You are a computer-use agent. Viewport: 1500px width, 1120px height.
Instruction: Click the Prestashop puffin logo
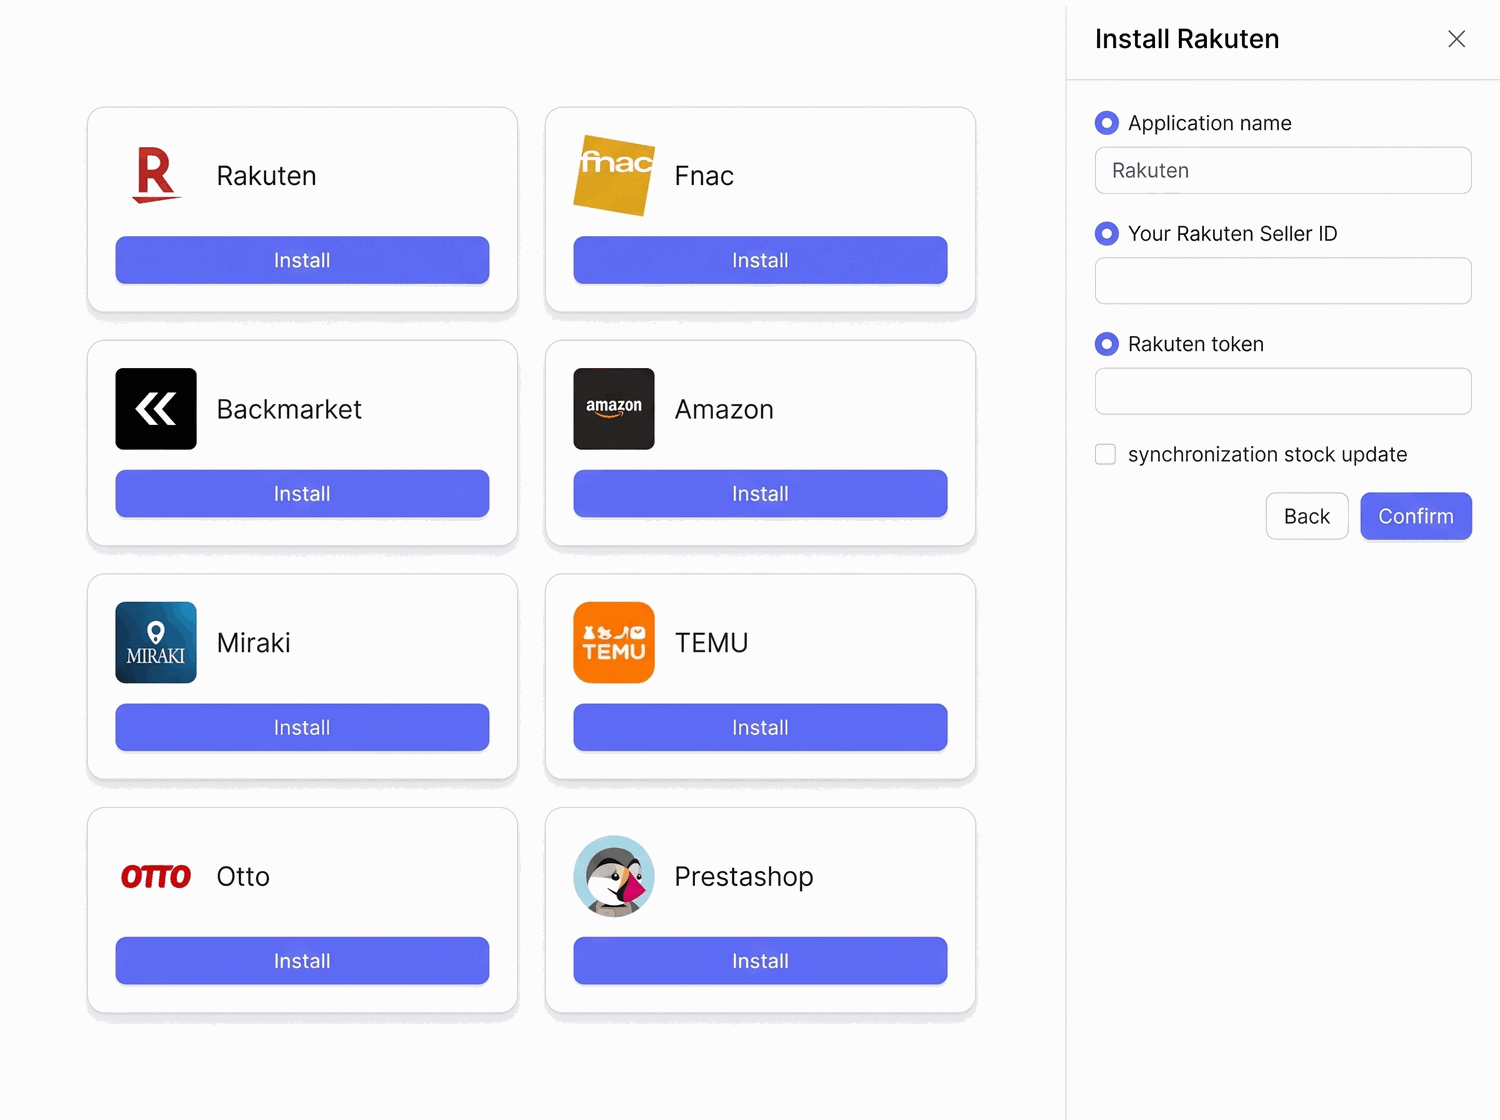click(x=614, y=876)
